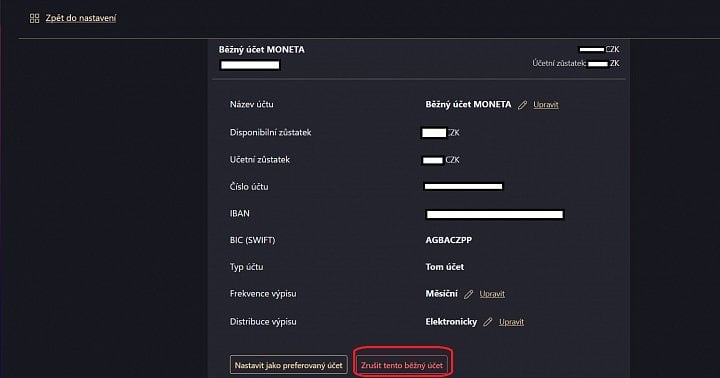Image resolution: width=720 pixels, height=378 pixels.
Task: Click the Distribuce výpisu label
Action: click(x=263, y=322)
